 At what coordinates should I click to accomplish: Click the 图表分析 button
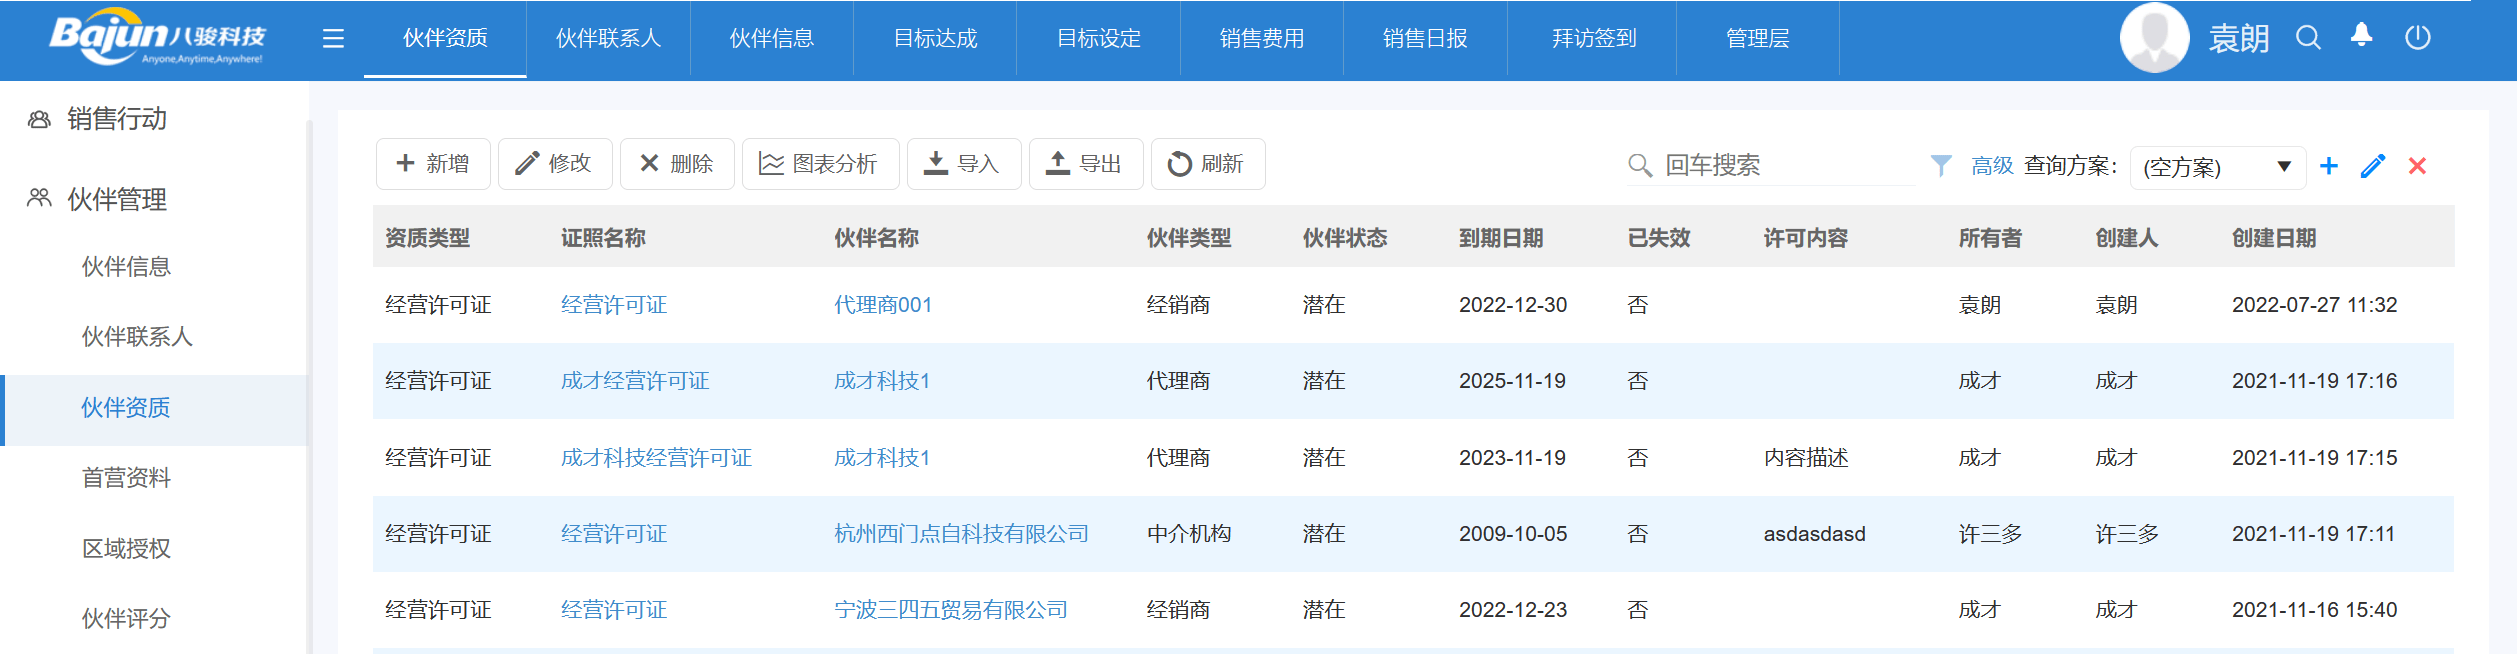pyautogui.click(x=820, y=164)
